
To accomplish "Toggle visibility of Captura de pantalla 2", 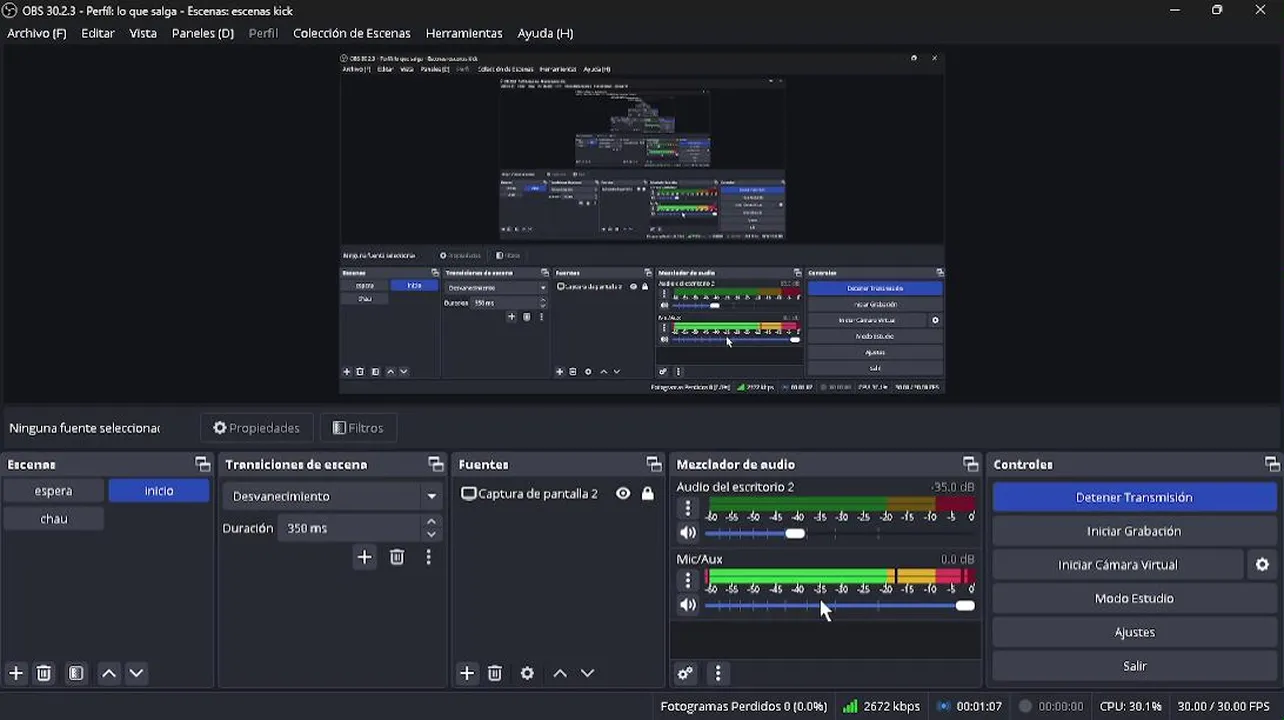I will (623, 494).
